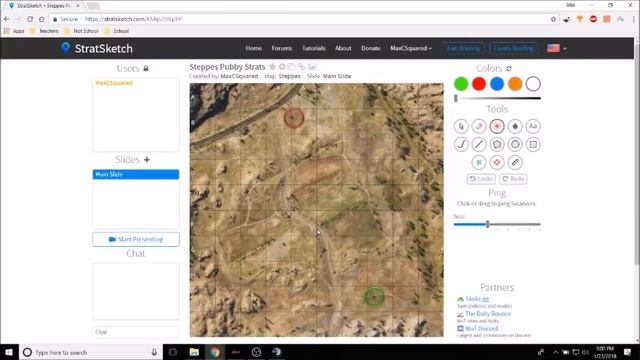Viewport: 640px width, 360px height.
Task: Click the Redo button
Action: pyautogui.click(x=513, y=179)
